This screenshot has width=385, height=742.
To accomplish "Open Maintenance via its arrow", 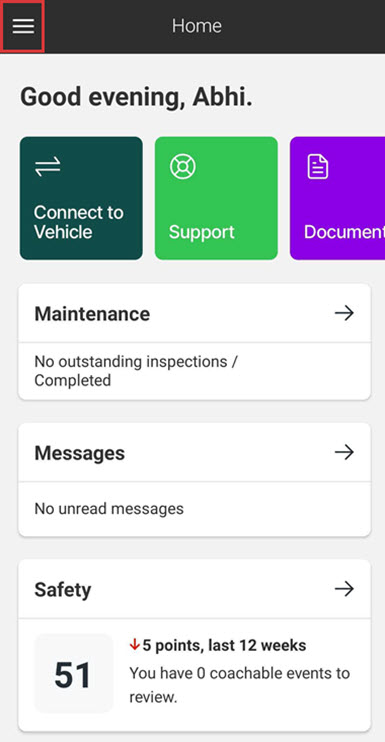I will click(344, 313).
